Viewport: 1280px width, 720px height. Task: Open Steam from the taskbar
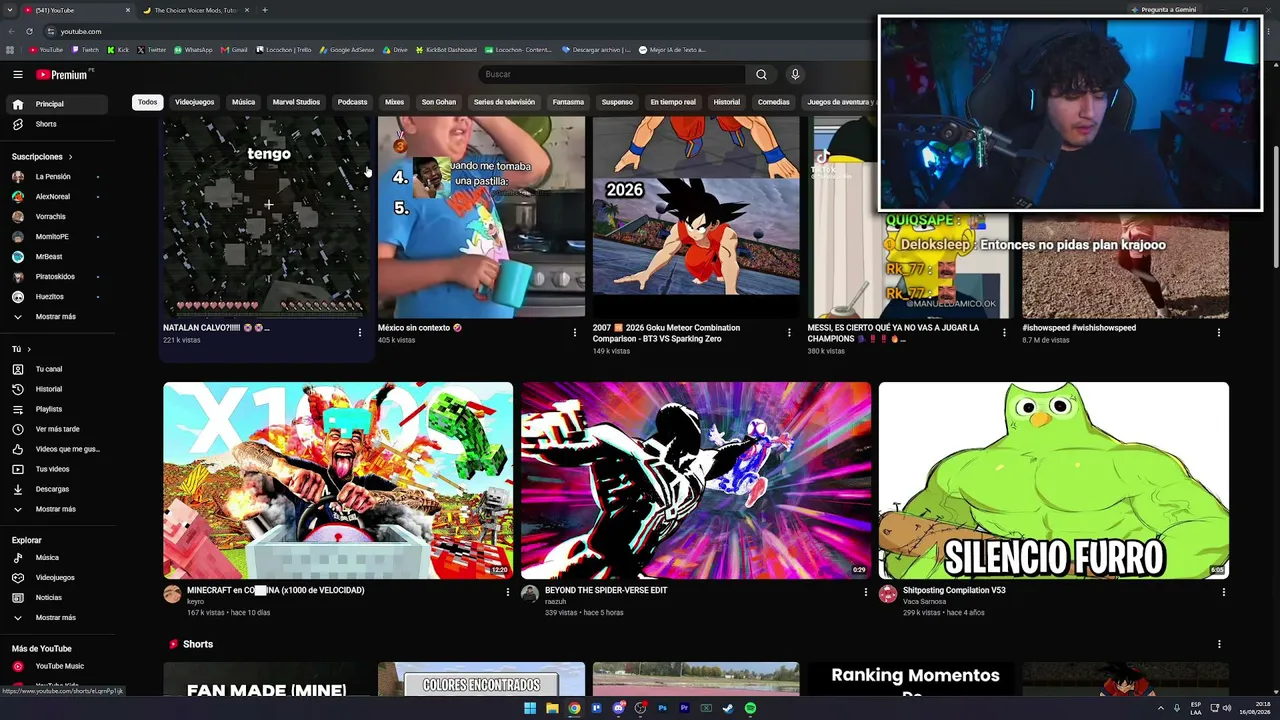[x=728, y=708]
